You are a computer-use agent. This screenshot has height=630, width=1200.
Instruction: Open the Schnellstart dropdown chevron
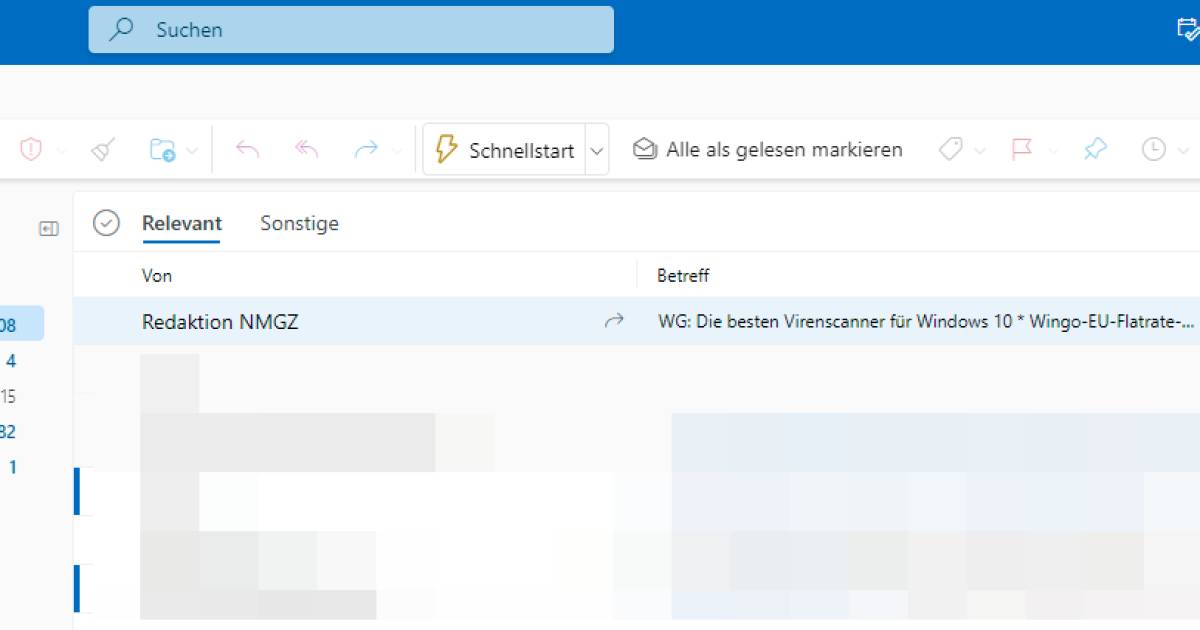[596, 149]
